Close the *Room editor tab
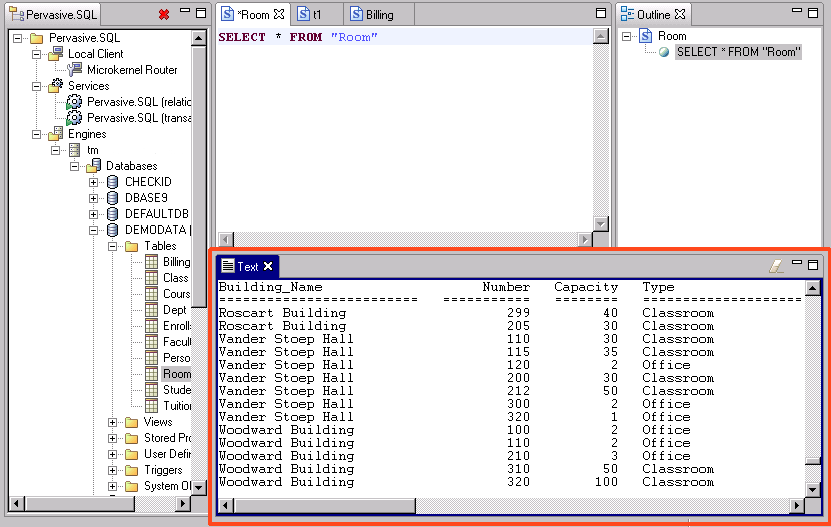The height and width of the screenshot is (527, 831). 279,15
